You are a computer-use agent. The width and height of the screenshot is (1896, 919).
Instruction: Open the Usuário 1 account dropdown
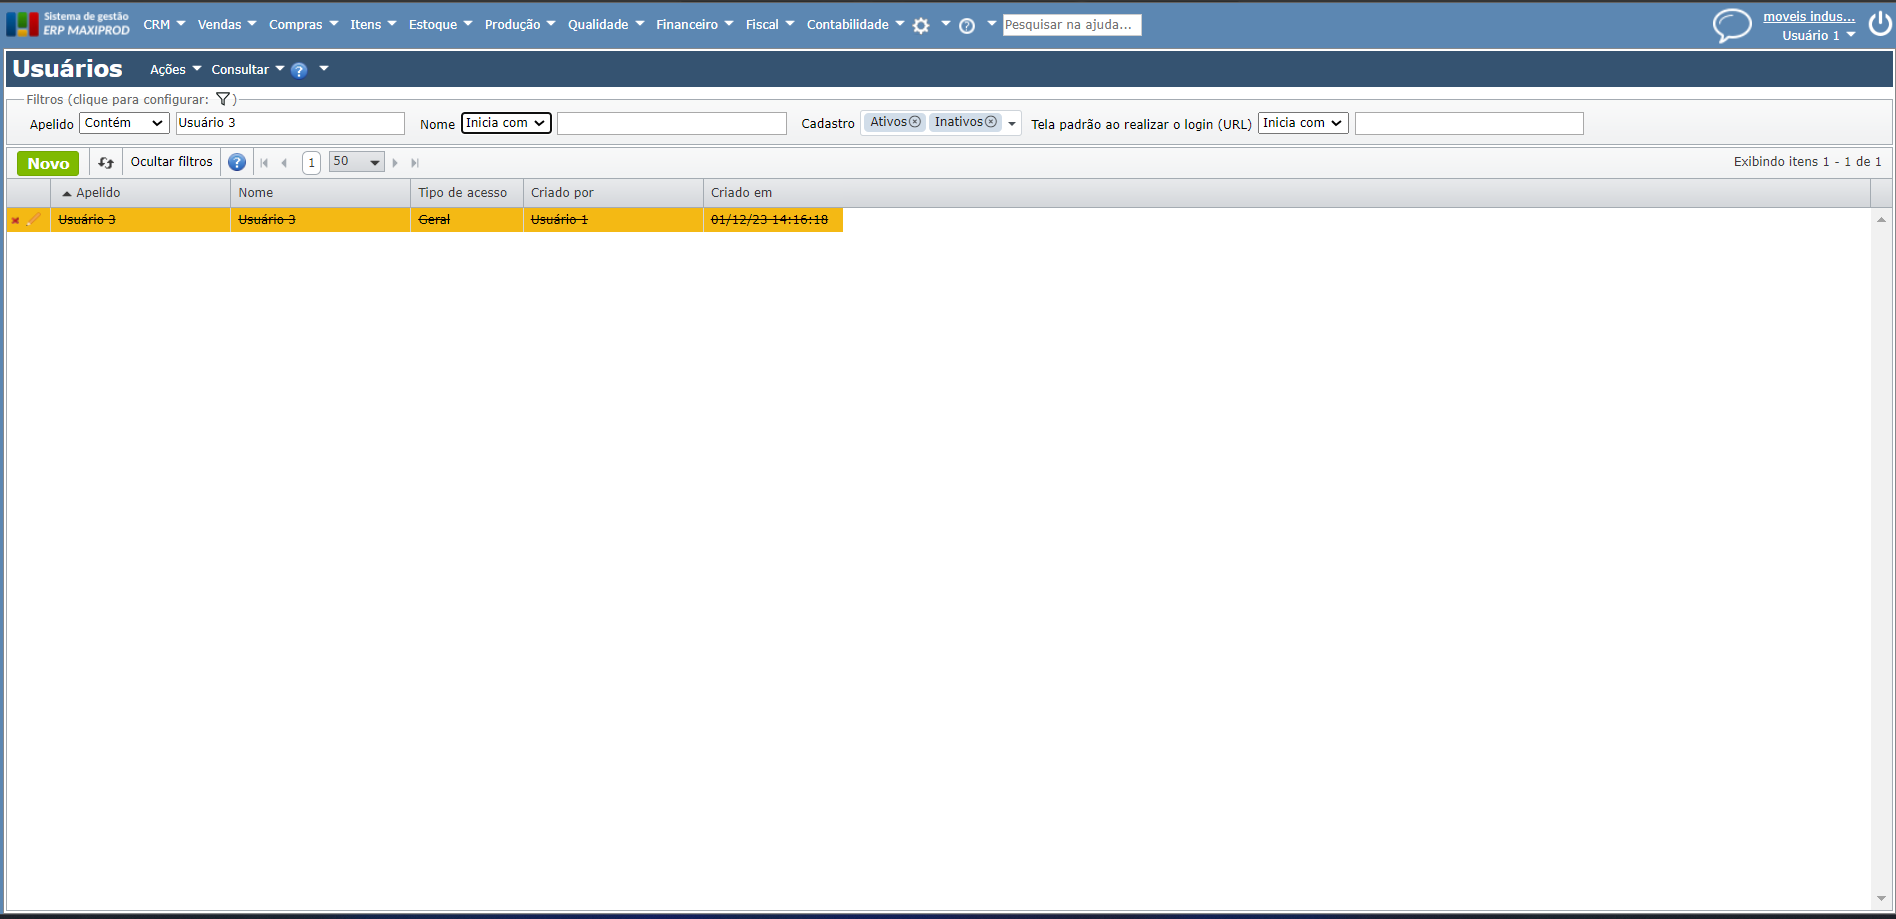[1819, 36]
